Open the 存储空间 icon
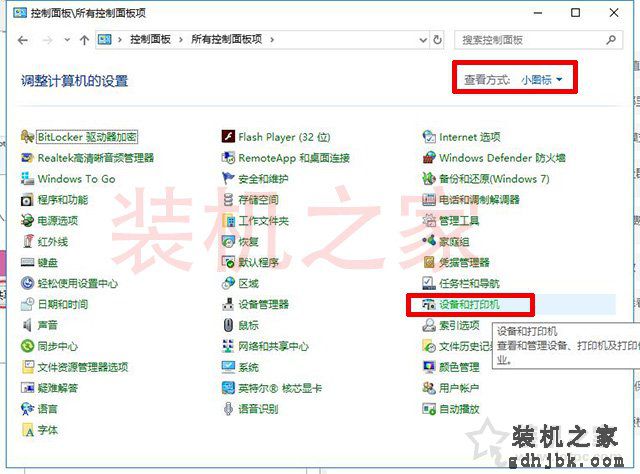Viewport: 640px width, 474px height. tap(228, 200)
